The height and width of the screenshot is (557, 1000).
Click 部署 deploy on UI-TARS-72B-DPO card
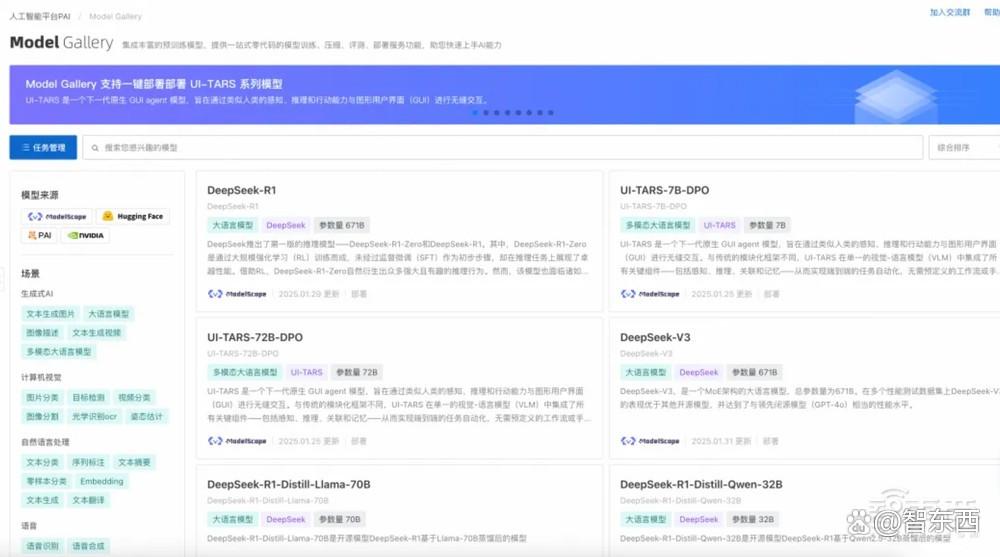(359, 441)
